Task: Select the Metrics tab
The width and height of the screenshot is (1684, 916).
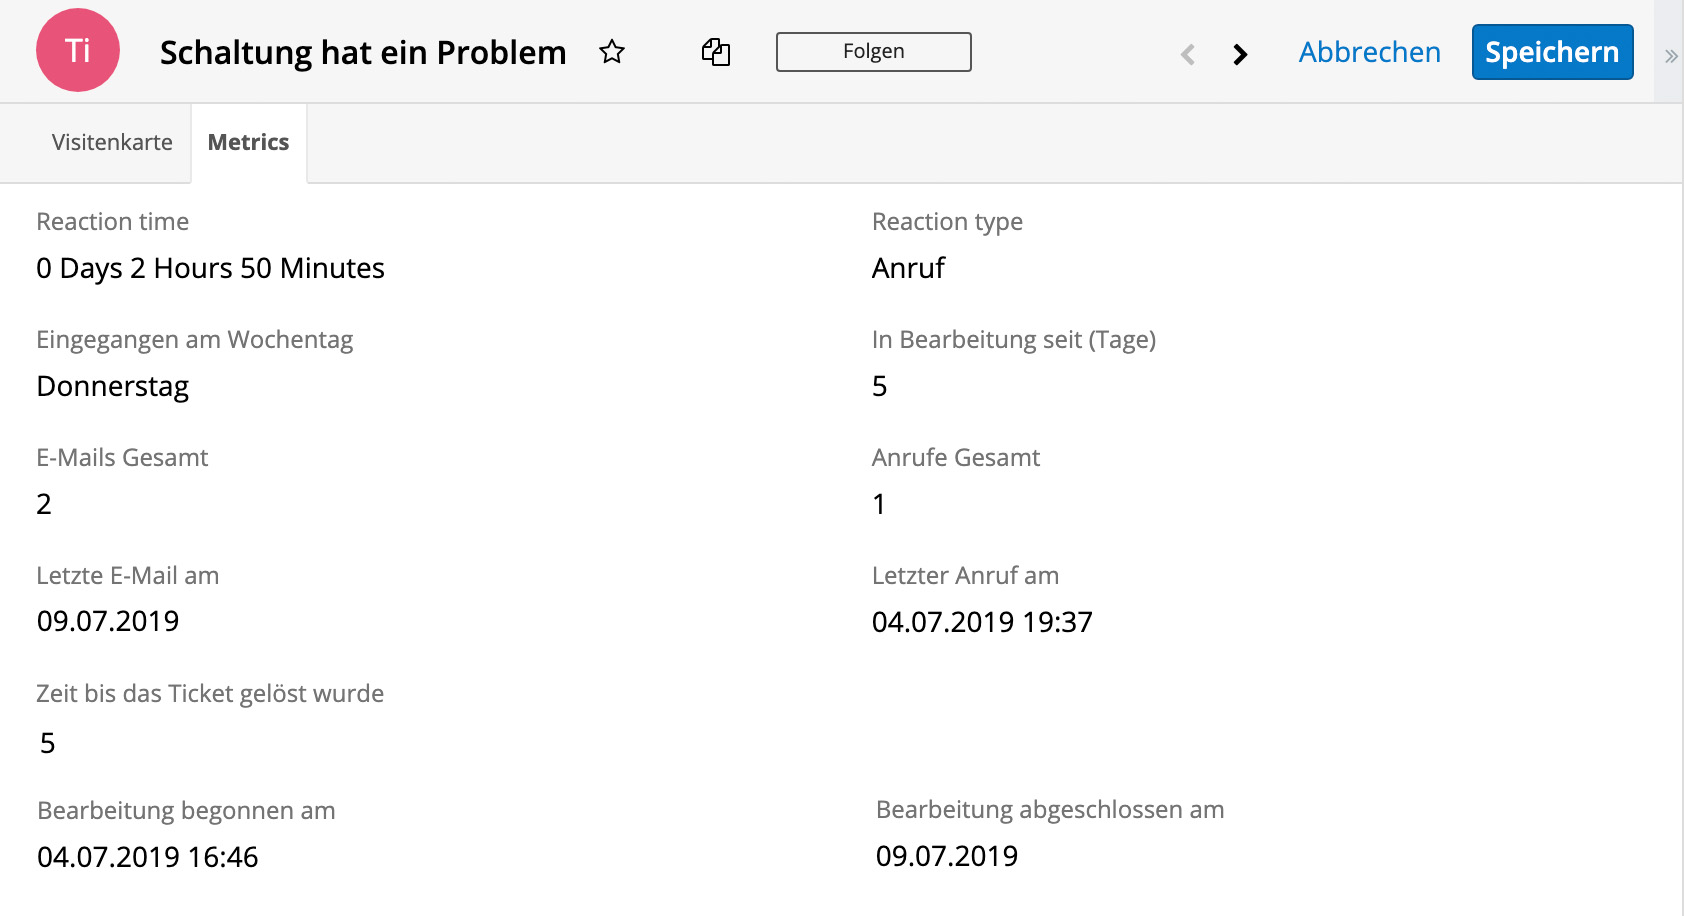Action: (248, 142)
